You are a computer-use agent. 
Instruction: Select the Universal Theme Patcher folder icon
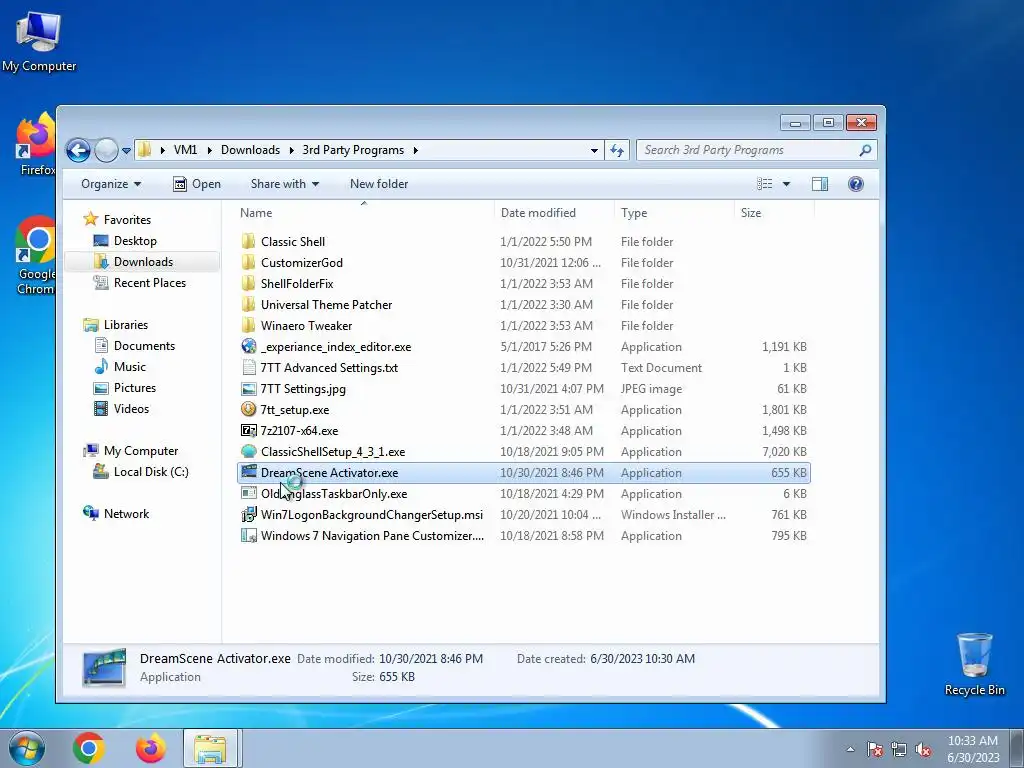click(x=248, y=304)
